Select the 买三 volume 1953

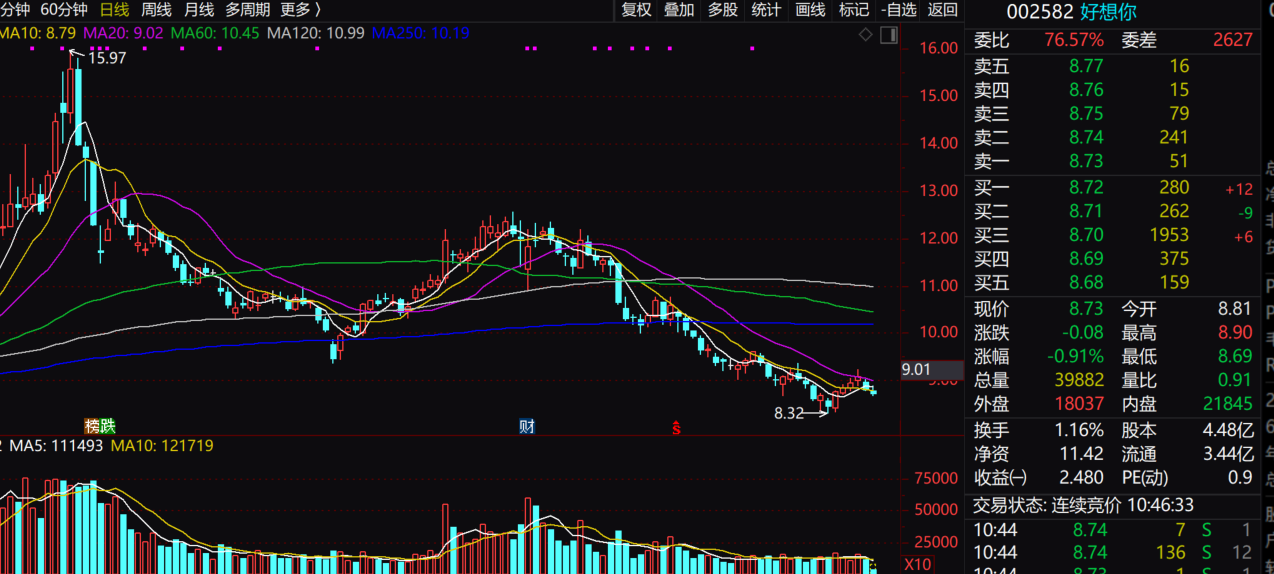(x=1170, y=235)
